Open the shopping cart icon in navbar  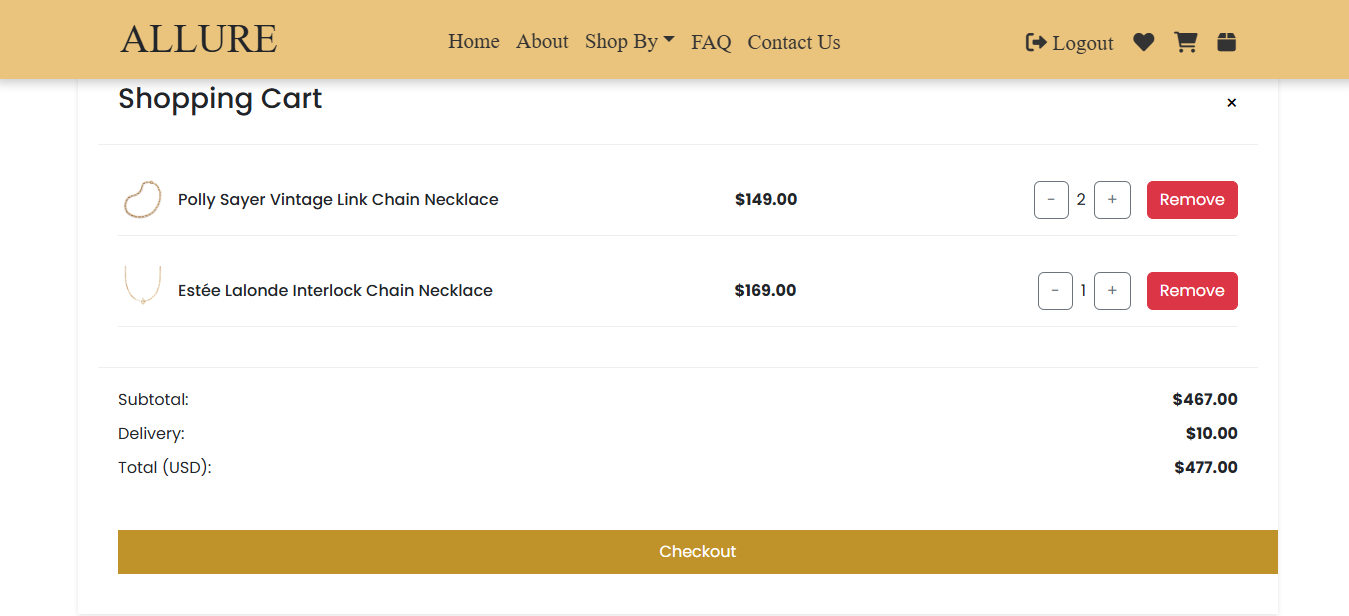1185,42
